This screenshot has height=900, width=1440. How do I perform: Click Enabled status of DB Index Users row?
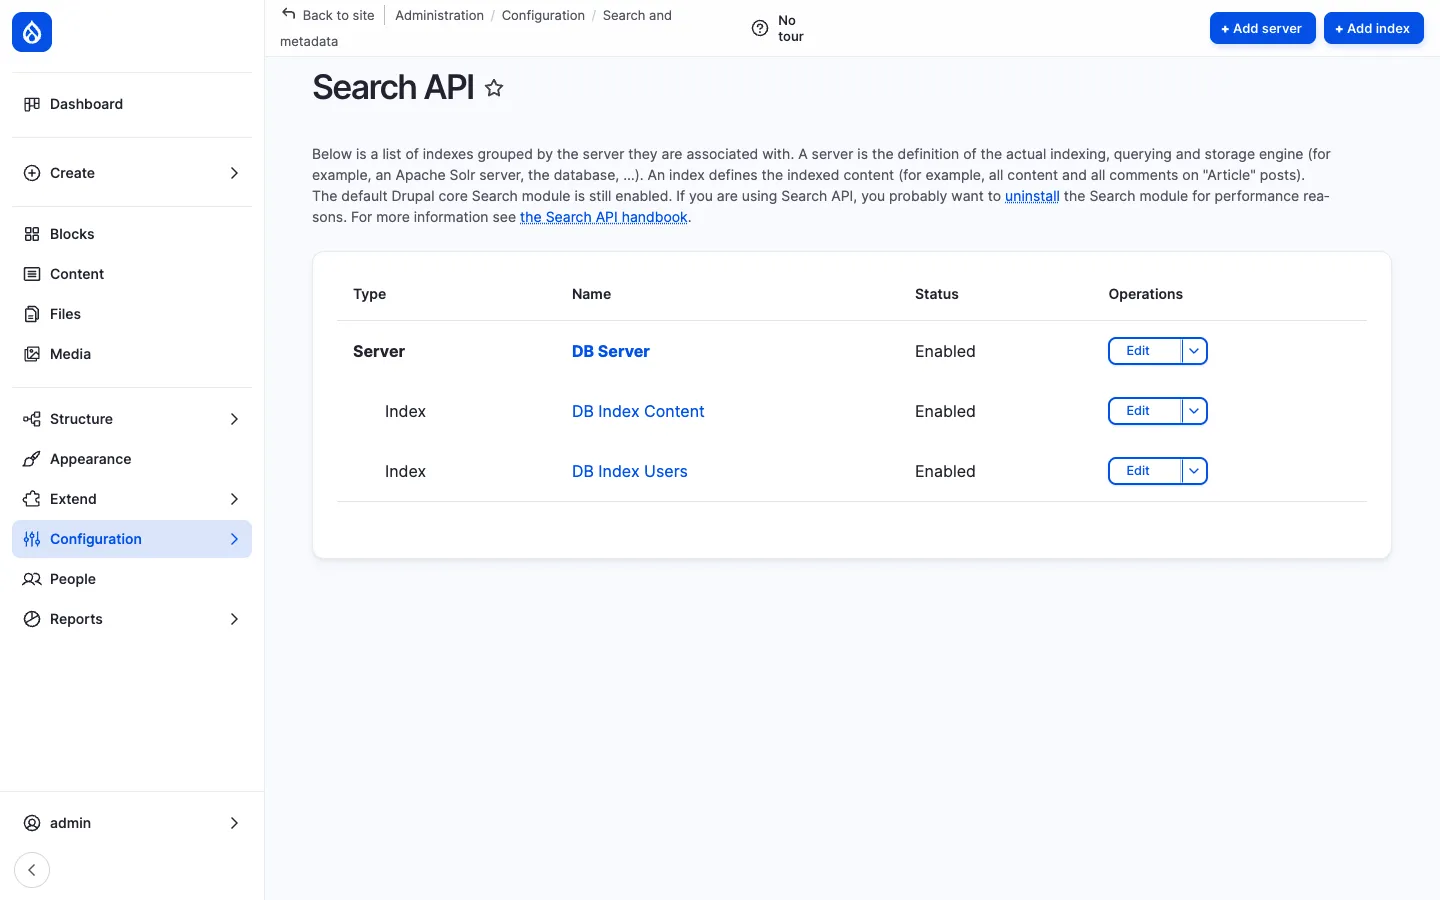945,471
